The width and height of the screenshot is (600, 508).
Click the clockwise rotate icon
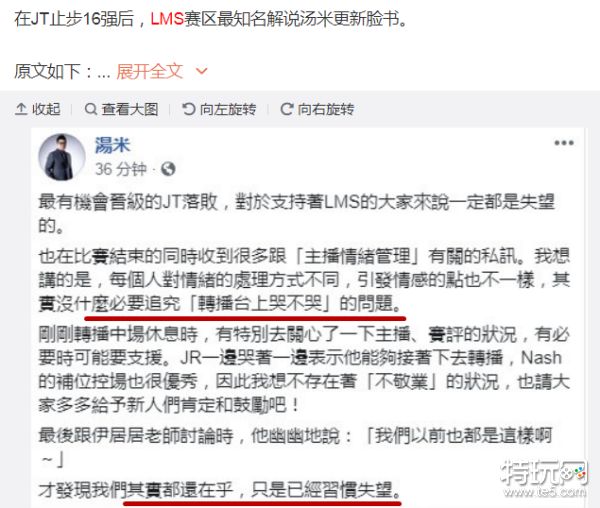[287, 109]
